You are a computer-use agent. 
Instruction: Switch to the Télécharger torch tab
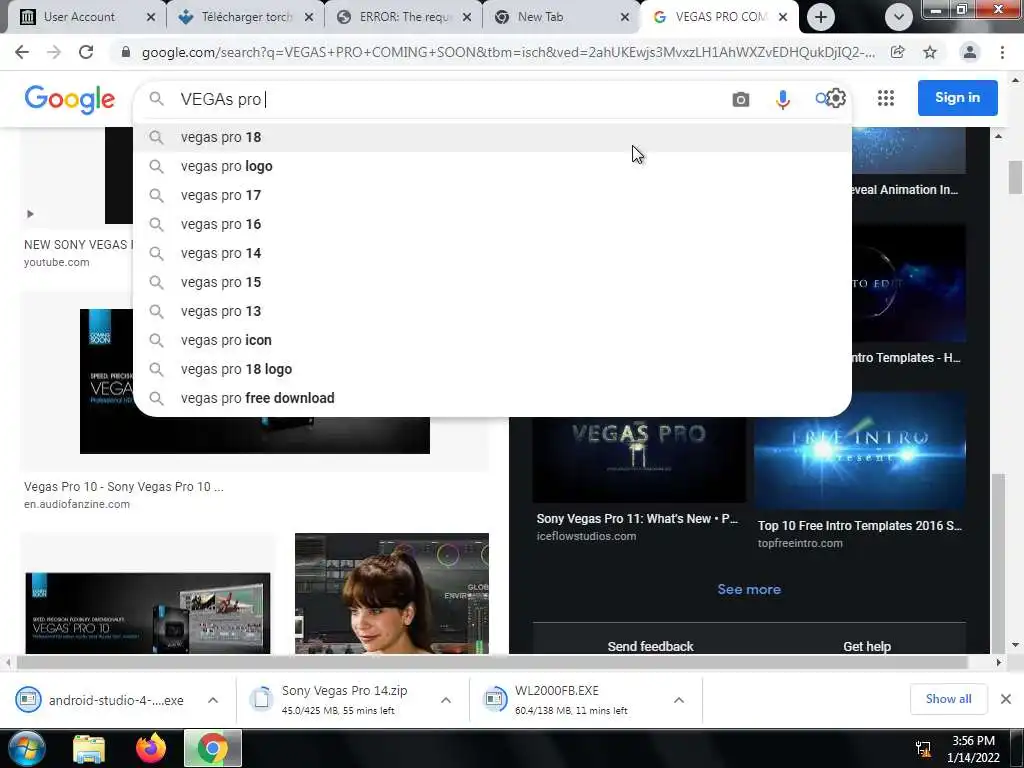(245, 17)
